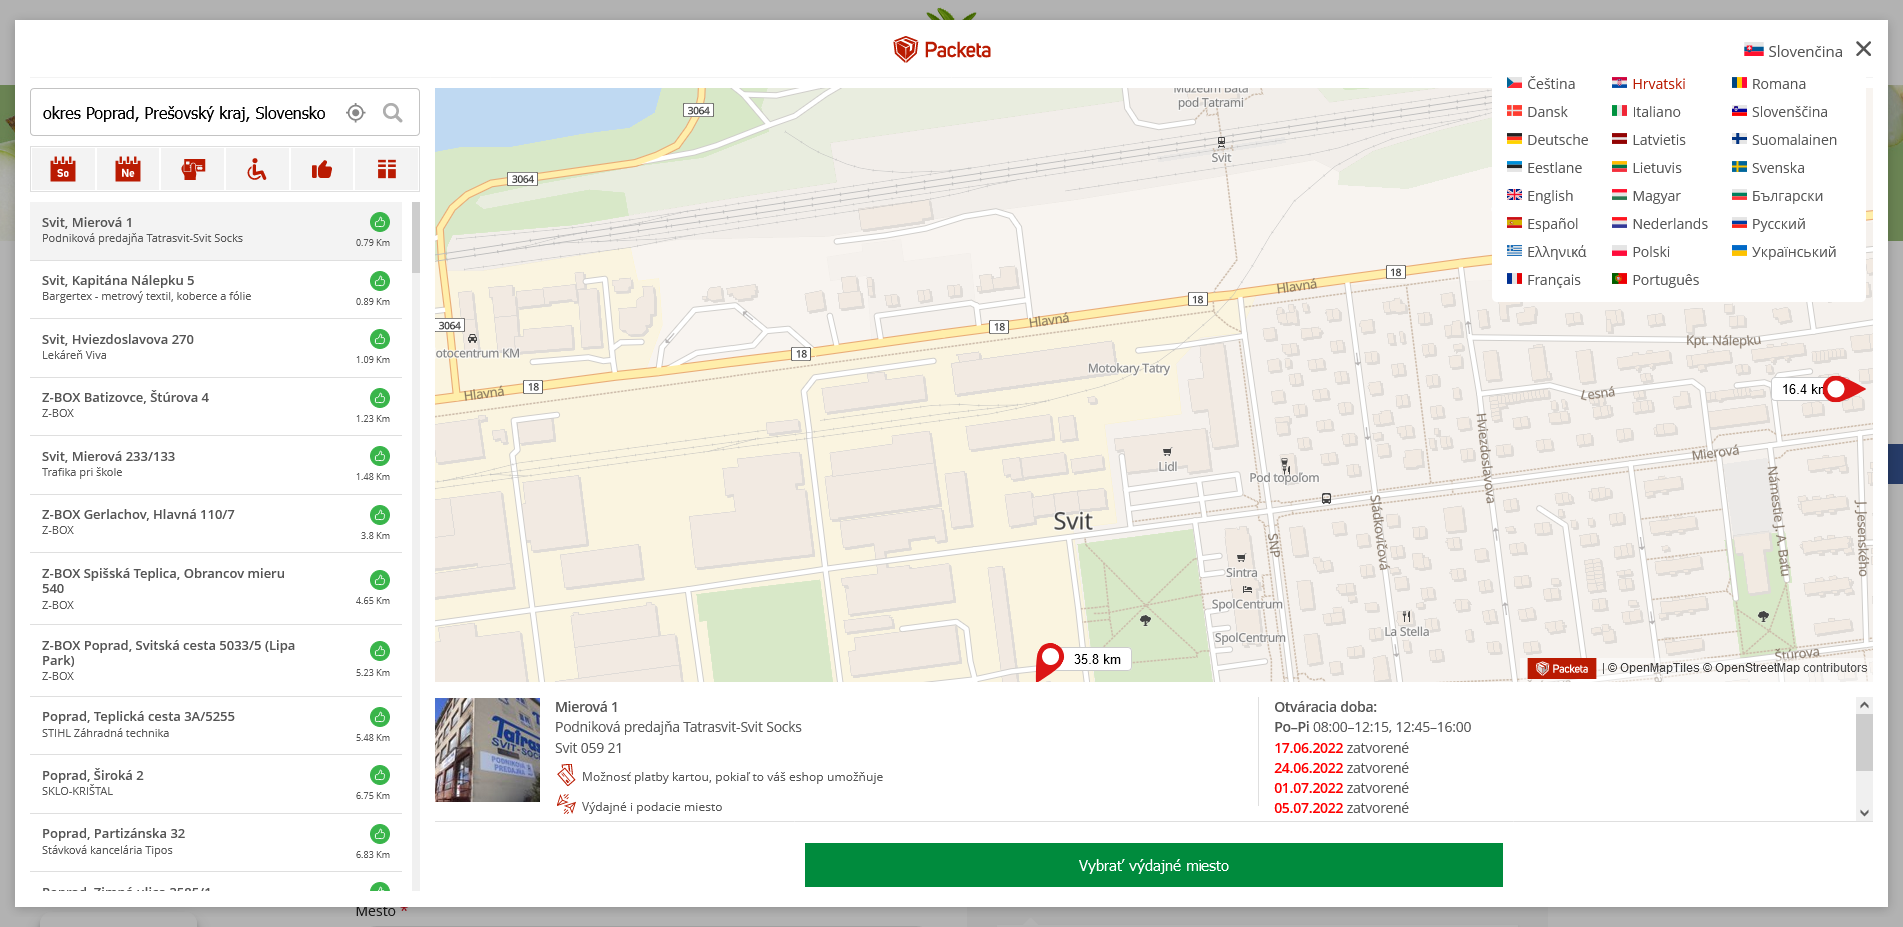This screenshot has width=1903, height=927.
Task: Toggle the Sunday (Ne) opening filter
Action: [127, 169]
